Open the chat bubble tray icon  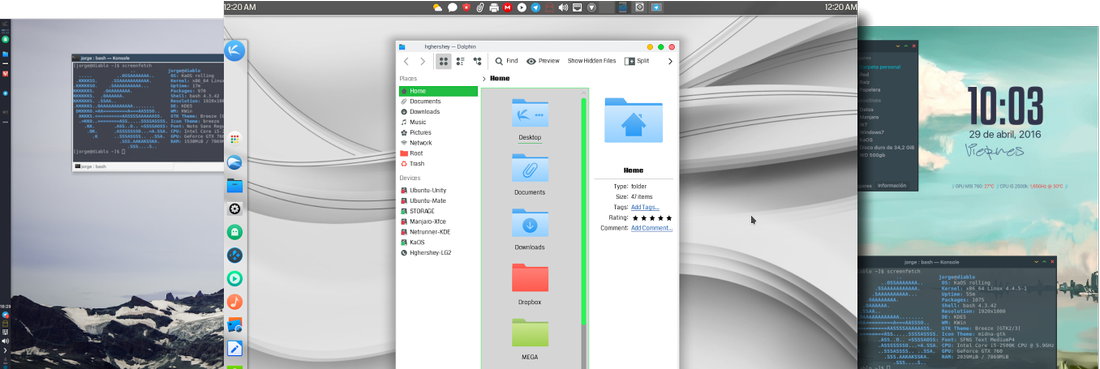(452, 7)
